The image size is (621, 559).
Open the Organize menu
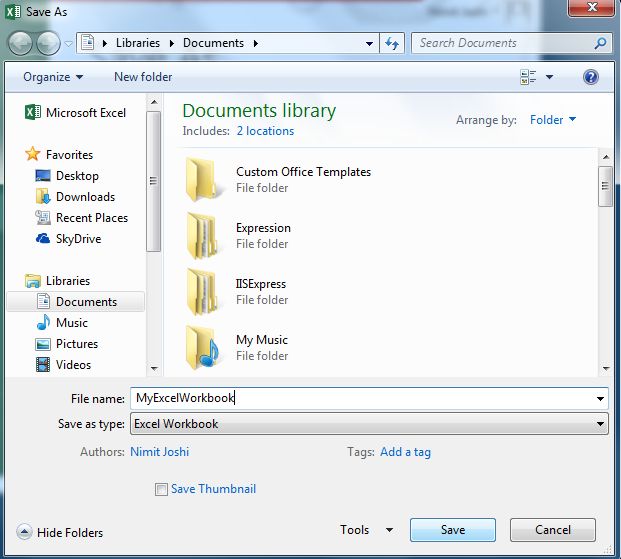53,77
